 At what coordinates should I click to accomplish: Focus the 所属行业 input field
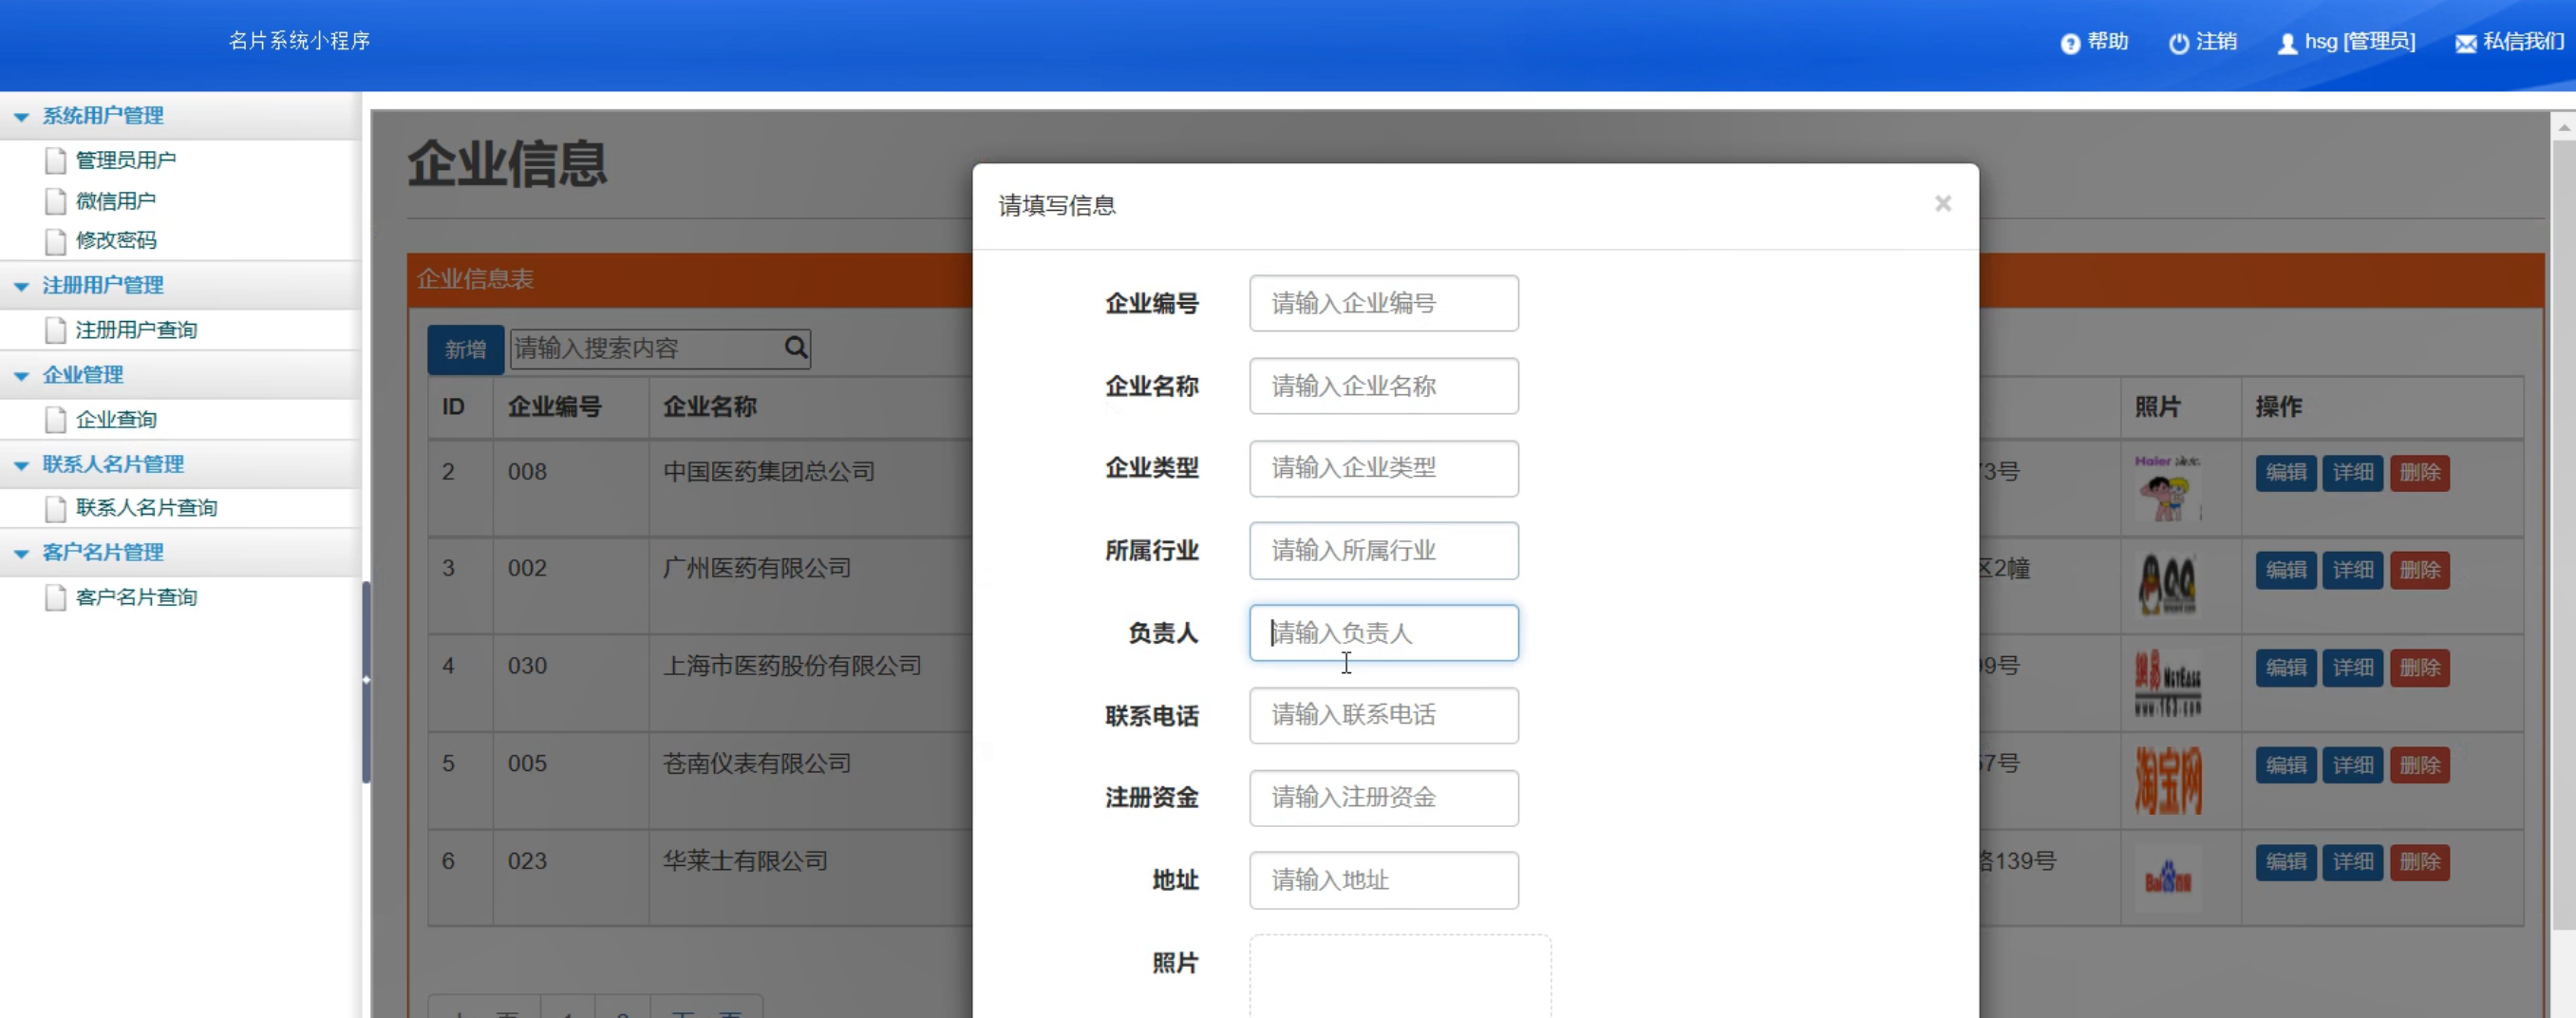pos(1384,551)
